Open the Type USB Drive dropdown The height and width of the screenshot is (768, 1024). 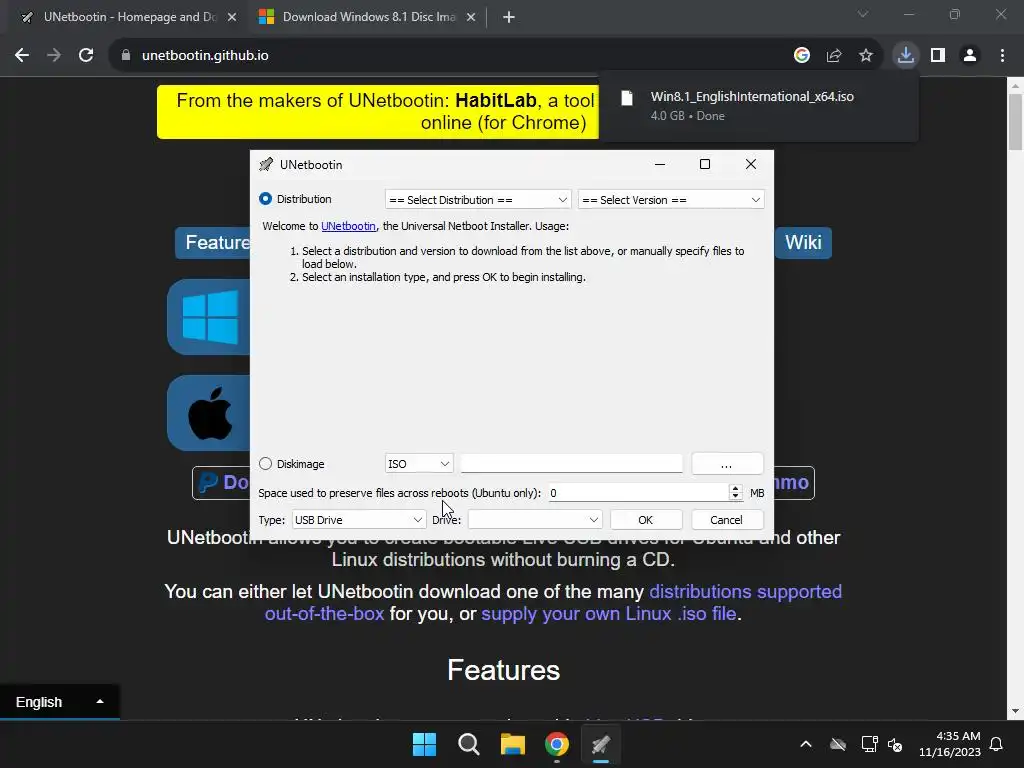pyautogui.click(x=359, y=520)
